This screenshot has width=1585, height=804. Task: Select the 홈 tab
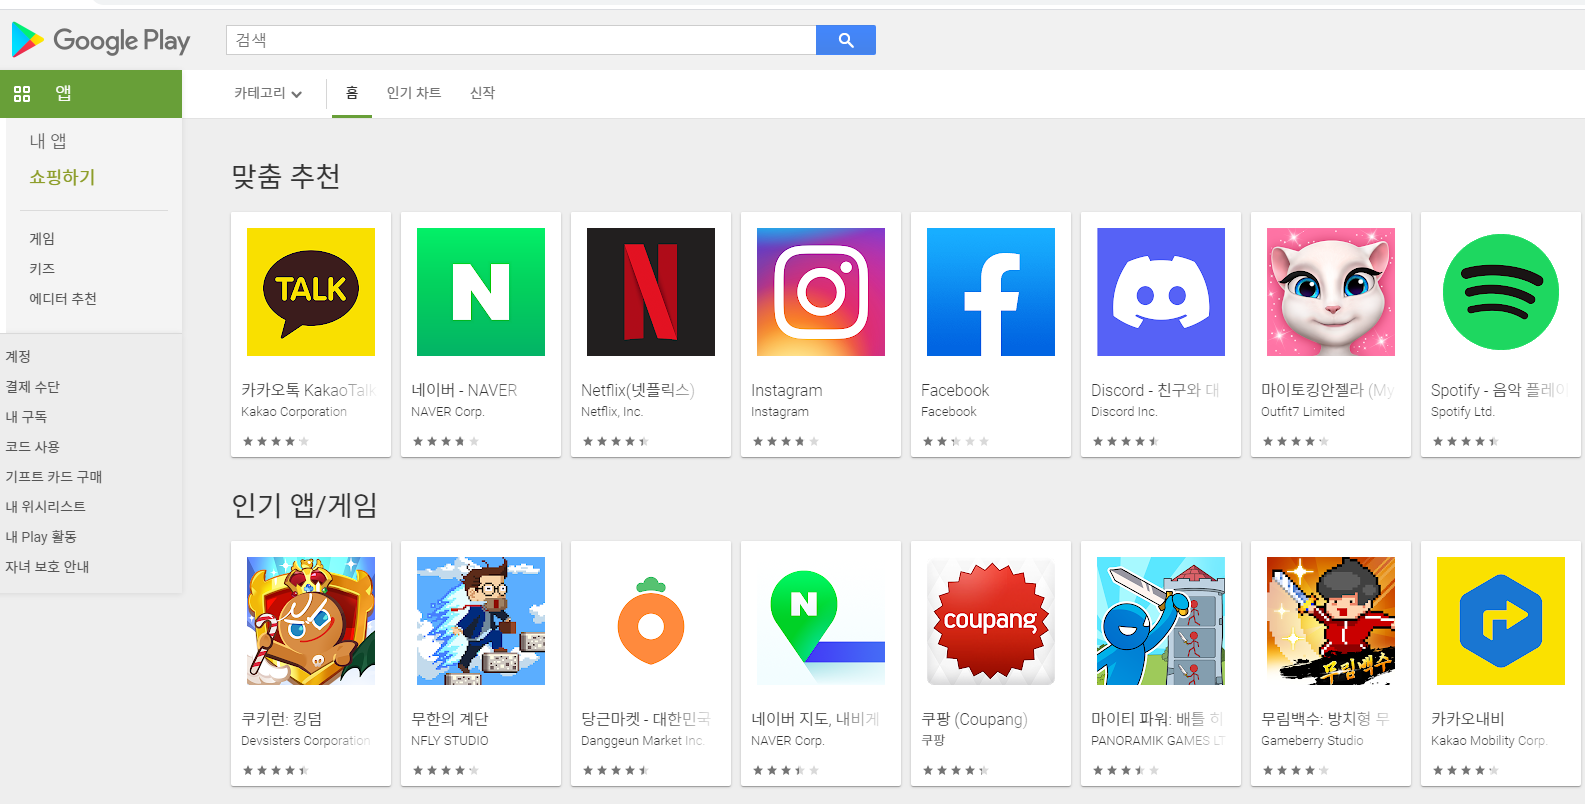[352, 93]
